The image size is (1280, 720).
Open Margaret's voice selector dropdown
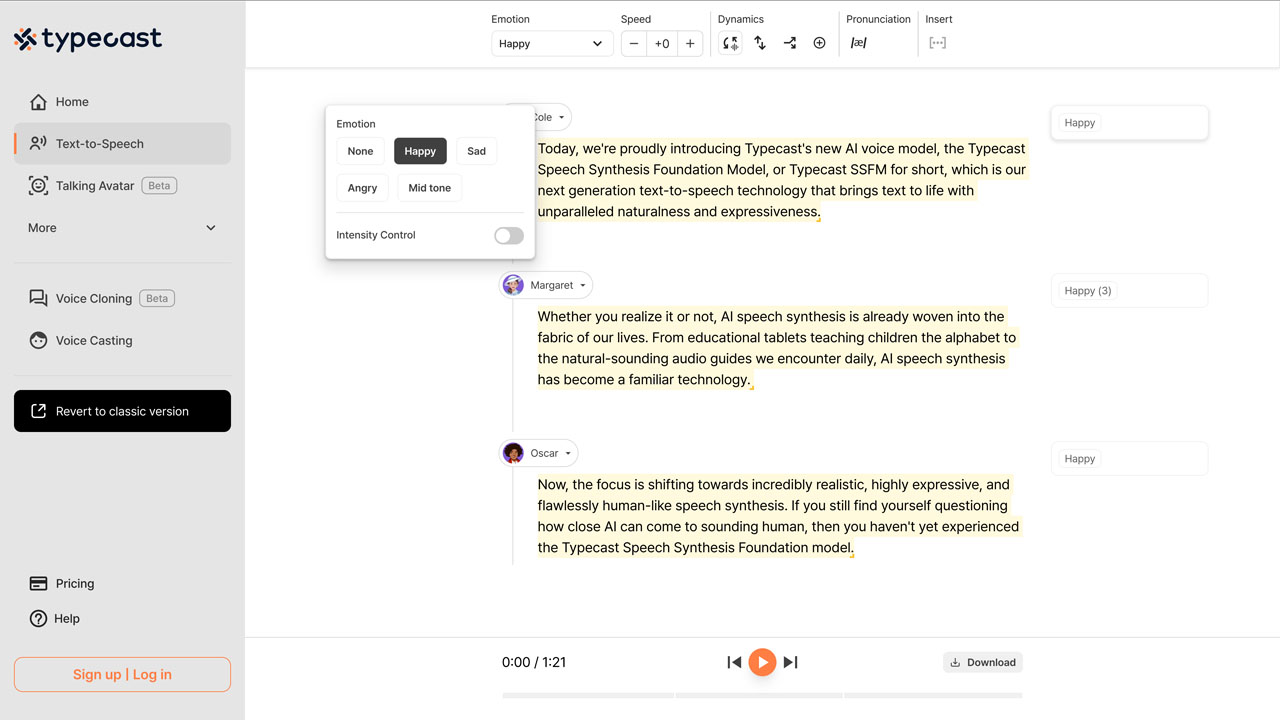(x=545, y=284)
